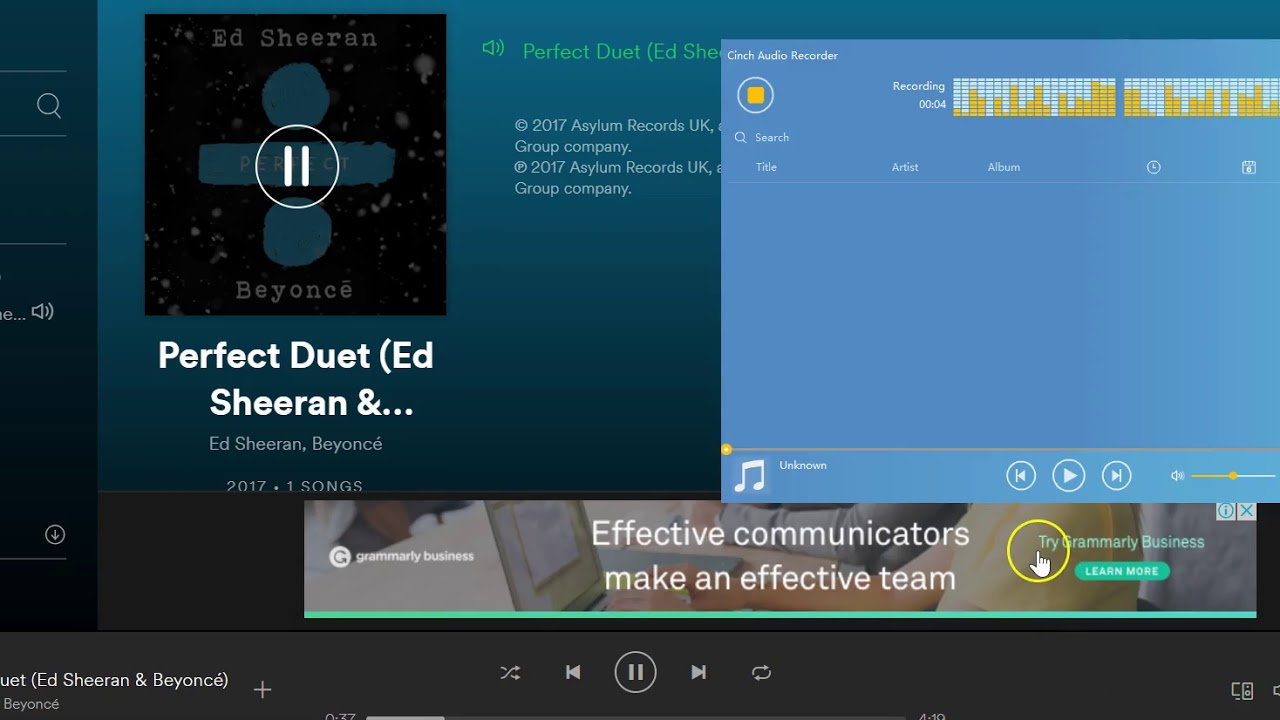Click the download arrow icon in sidebar
The height and width of the screenshot is (720, 1280).
click(x=55, y=535)
